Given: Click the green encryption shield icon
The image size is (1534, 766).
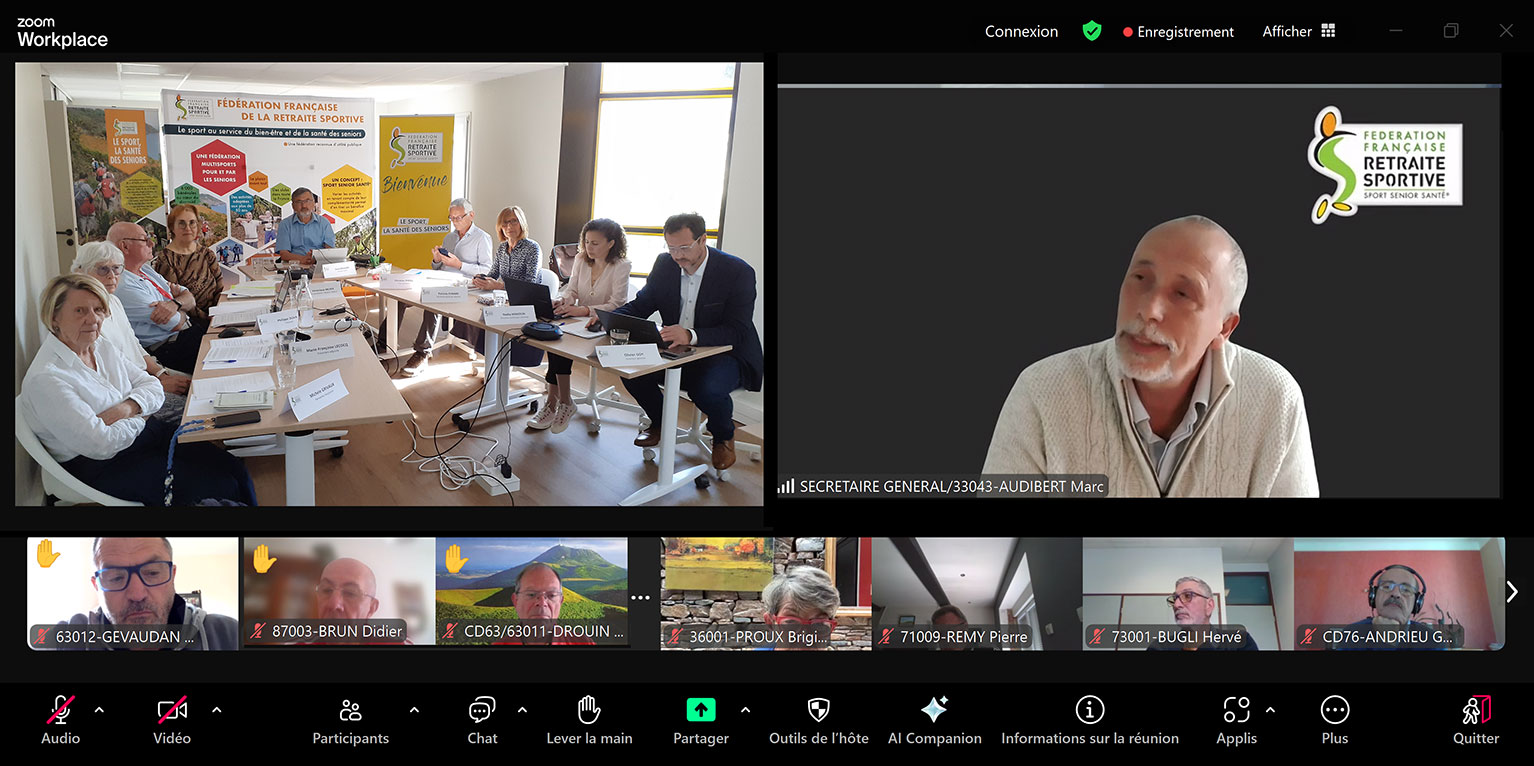Looking at the screenshot, I should (1092, 31).
